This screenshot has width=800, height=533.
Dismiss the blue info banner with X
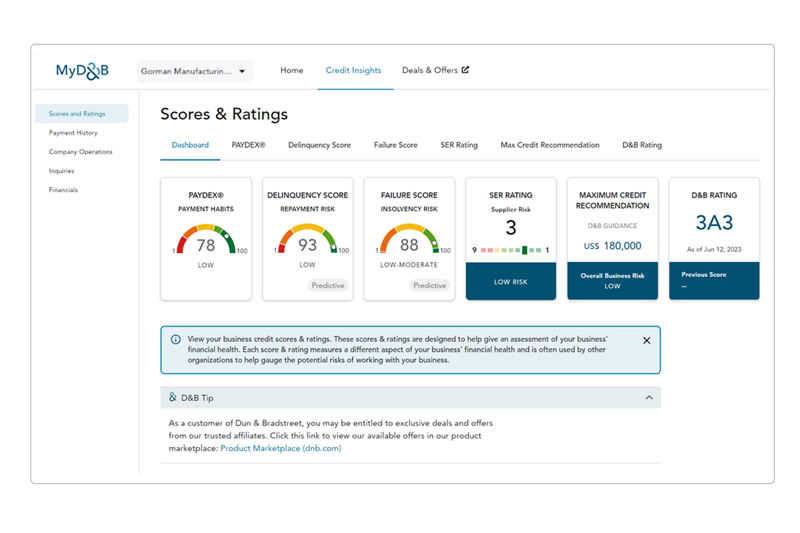click(x=646, y=341)
